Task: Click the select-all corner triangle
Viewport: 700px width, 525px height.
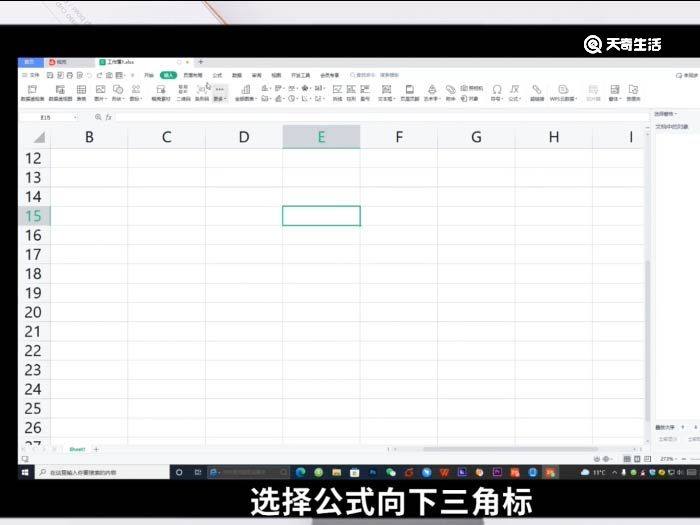Action: 39,137
